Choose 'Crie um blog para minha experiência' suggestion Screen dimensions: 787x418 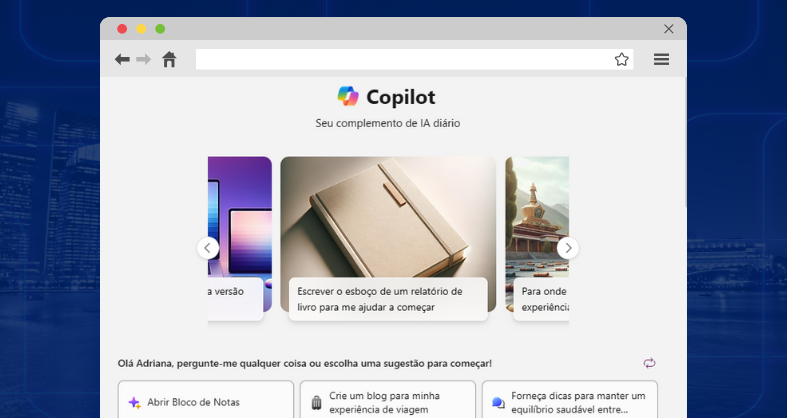pyautogui.click(x=388, y=399)
